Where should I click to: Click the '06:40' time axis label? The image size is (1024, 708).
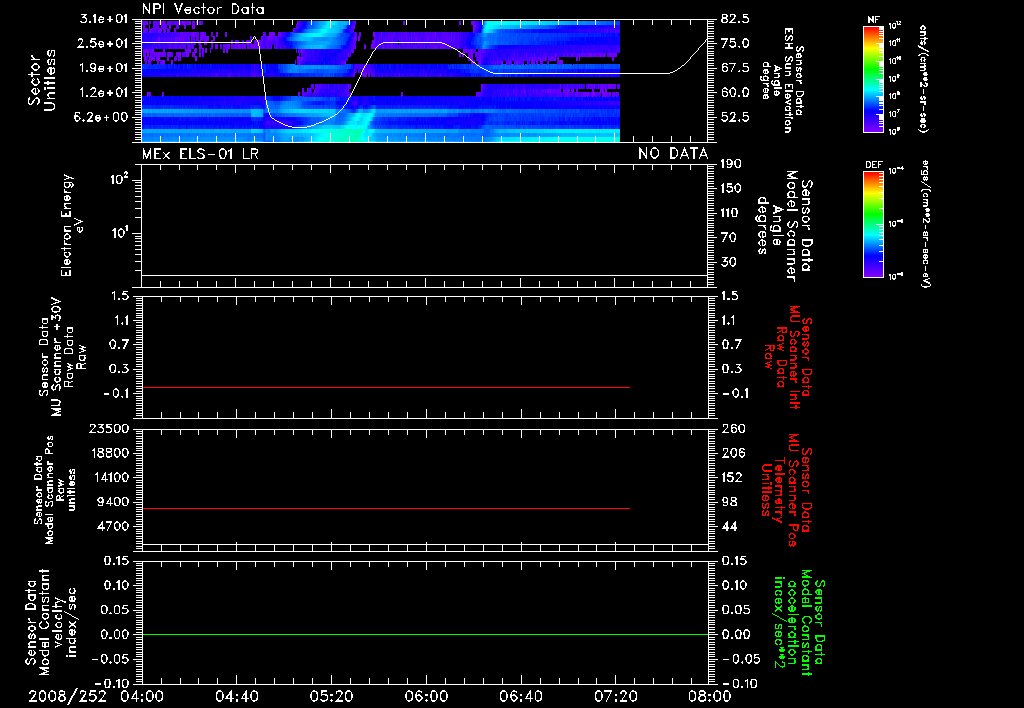pyautogui.click(x=520, y=696)
